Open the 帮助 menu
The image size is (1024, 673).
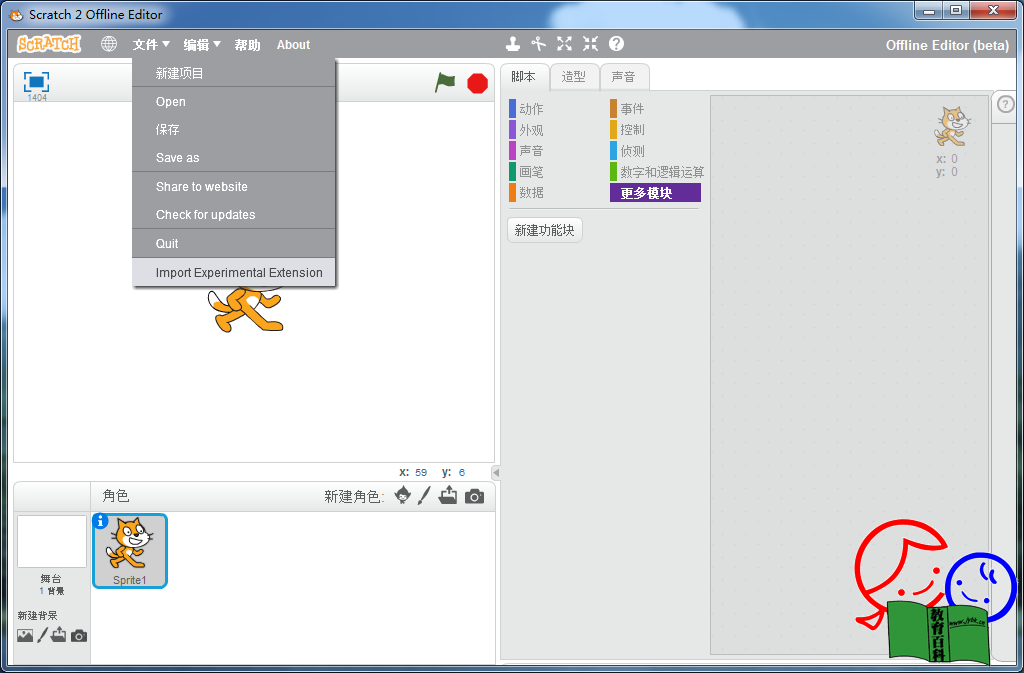coord(248,44)
